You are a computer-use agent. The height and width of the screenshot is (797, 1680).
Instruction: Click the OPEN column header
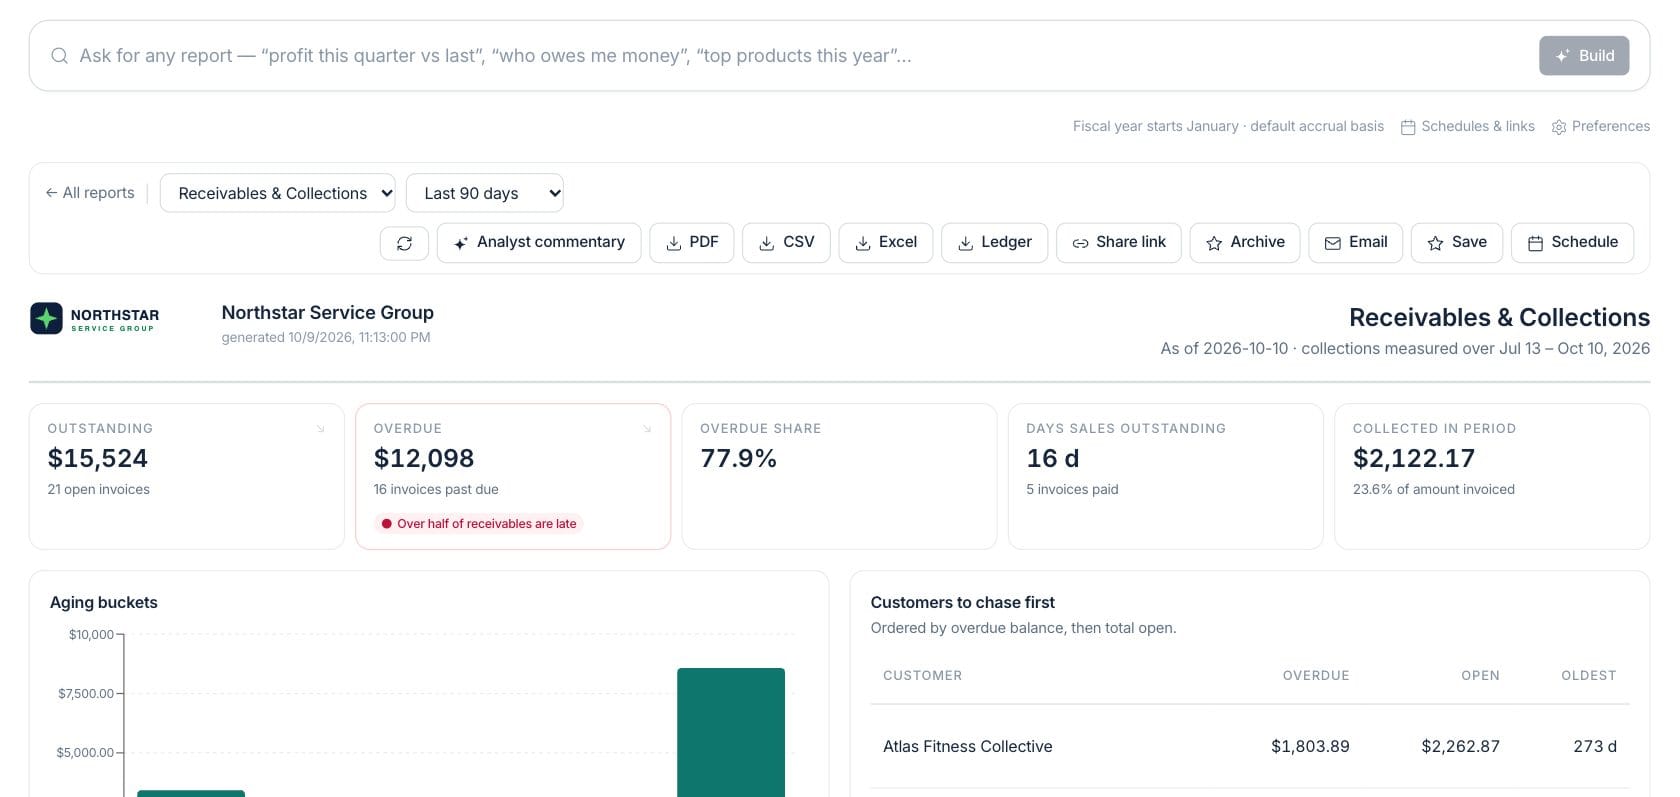tap(1480, 676)
